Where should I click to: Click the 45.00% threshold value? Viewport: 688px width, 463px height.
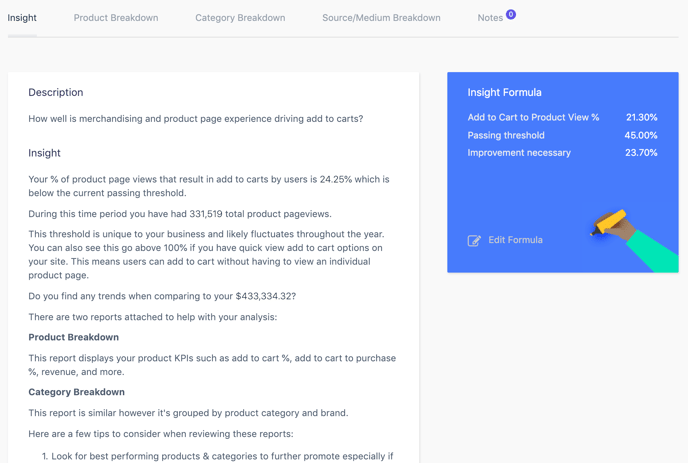tap(641, 135)
